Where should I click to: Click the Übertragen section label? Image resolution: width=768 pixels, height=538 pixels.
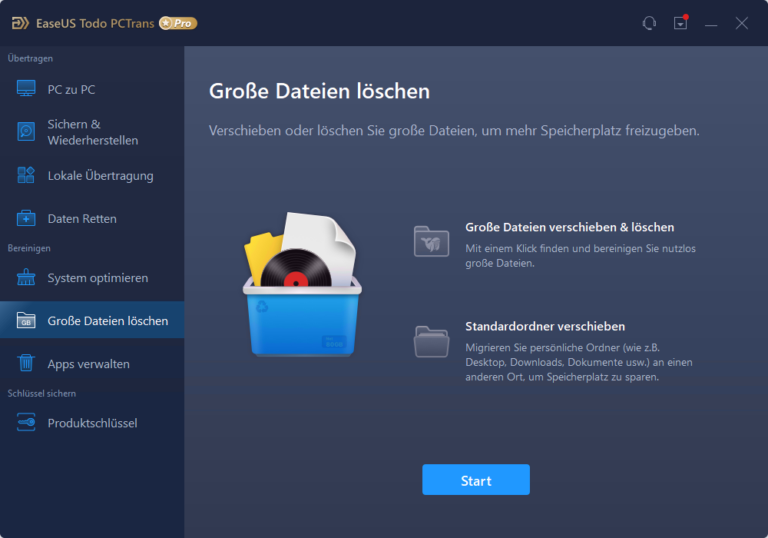(x=30, y=58)
